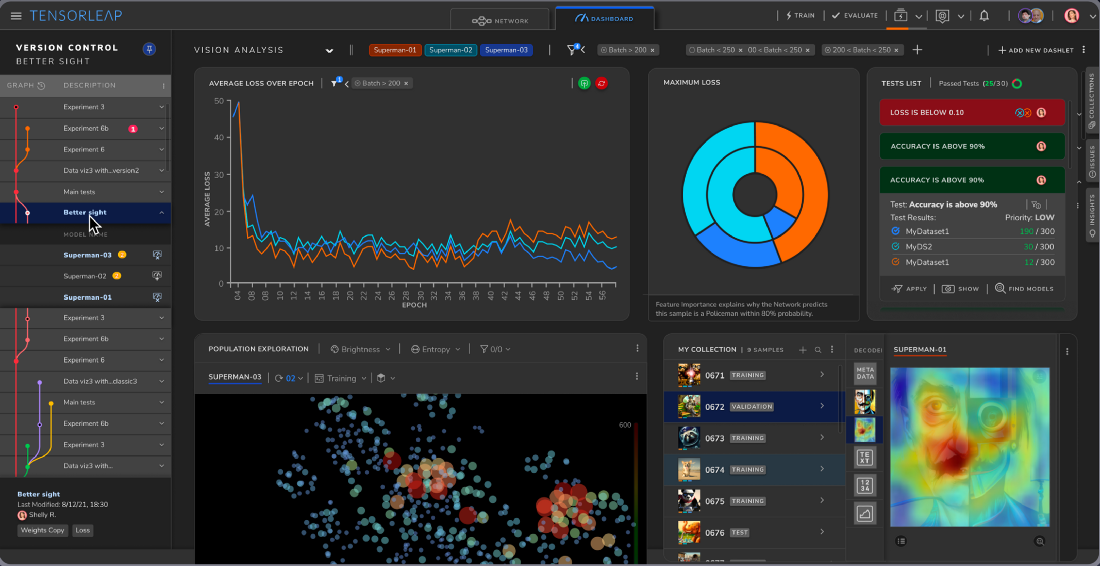
Task: Open the Meta Data decoder icon
Action: [865, 373]
